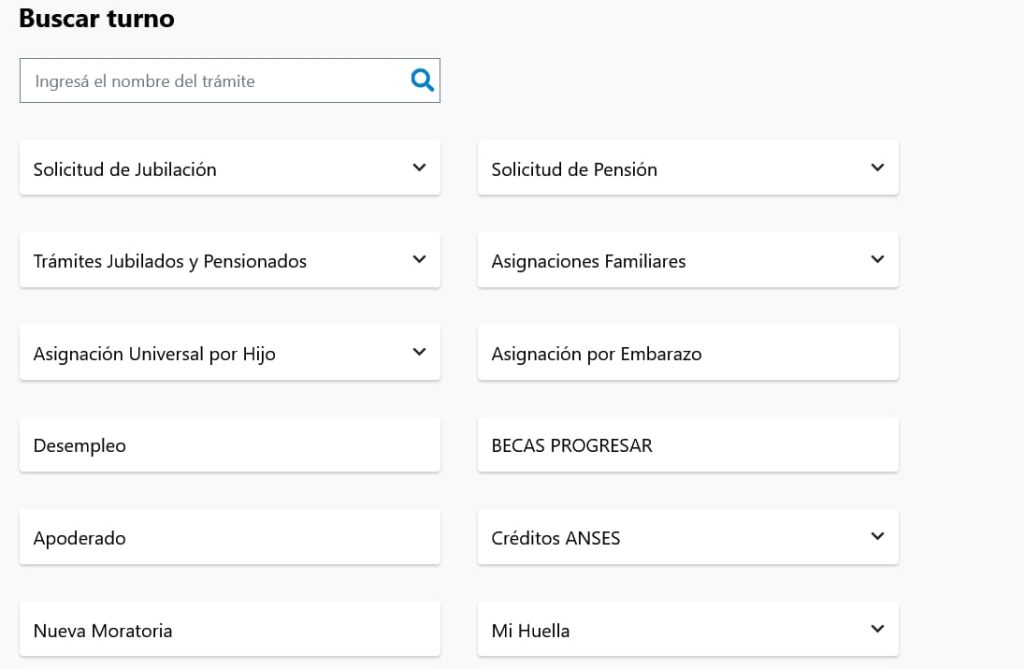
Task: Open the Asignación por Embarazo option
Action: 688,353
